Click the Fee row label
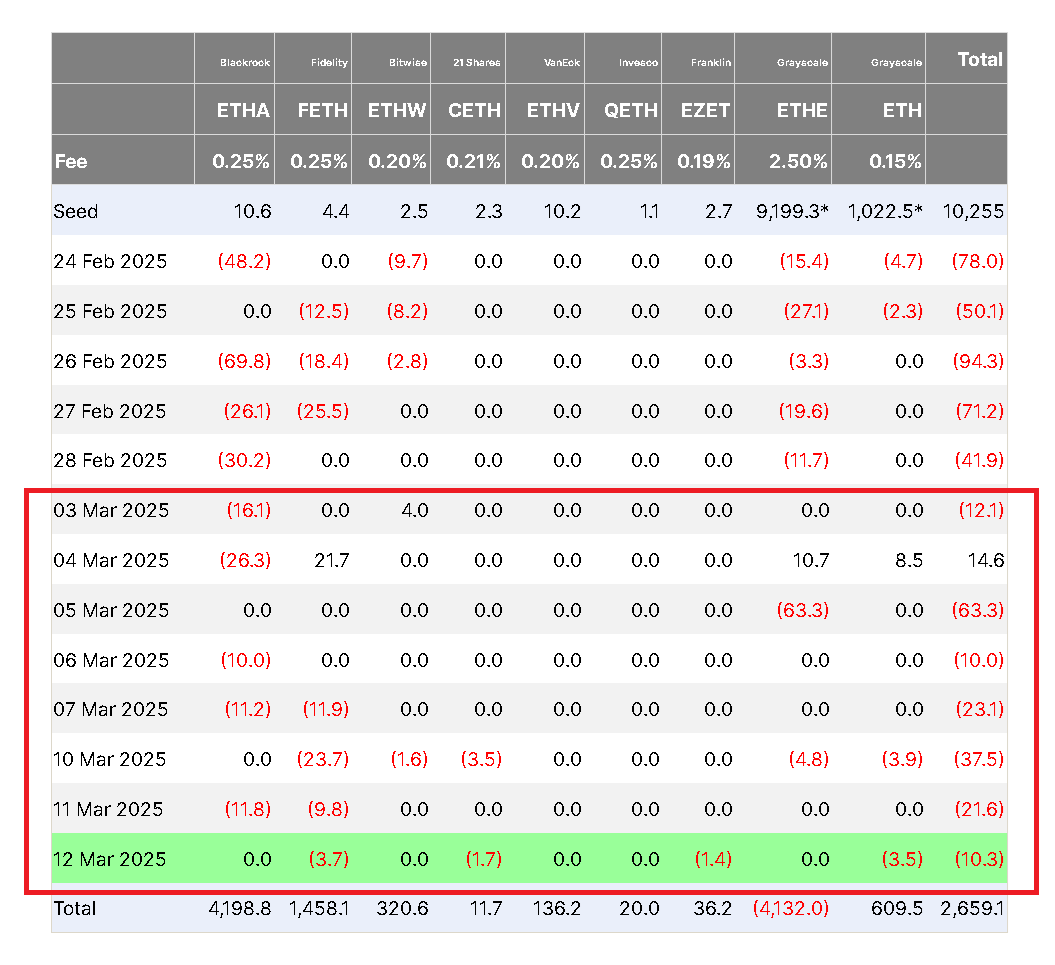The height and width of the screenshot is (965, 1055). tap(71, 162)
